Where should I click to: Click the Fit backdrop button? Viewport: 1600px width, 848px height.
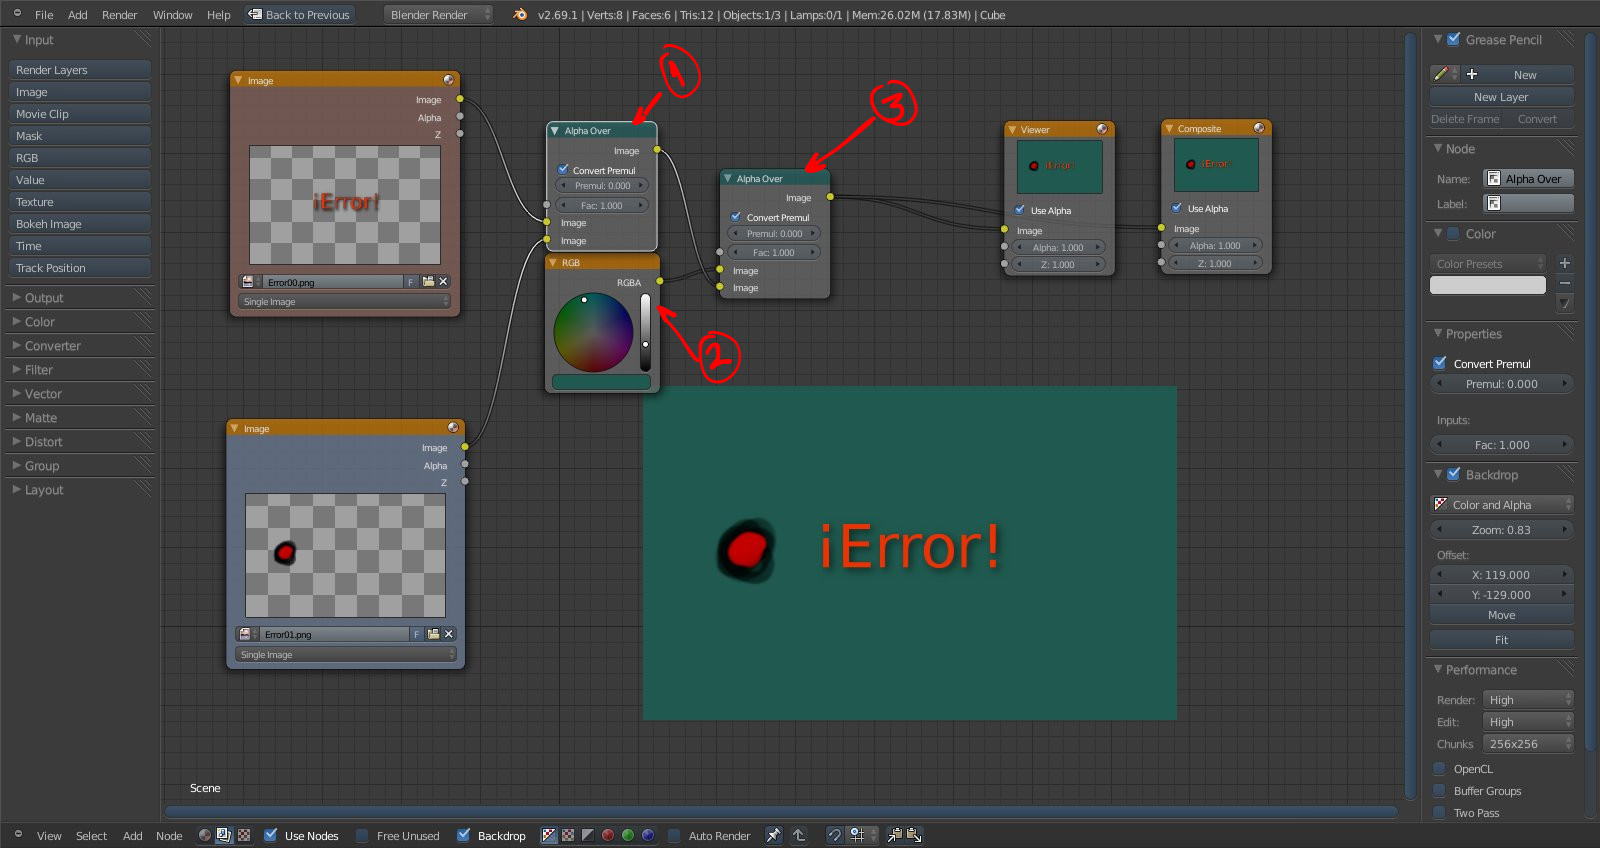click(x=1501, y=640)
